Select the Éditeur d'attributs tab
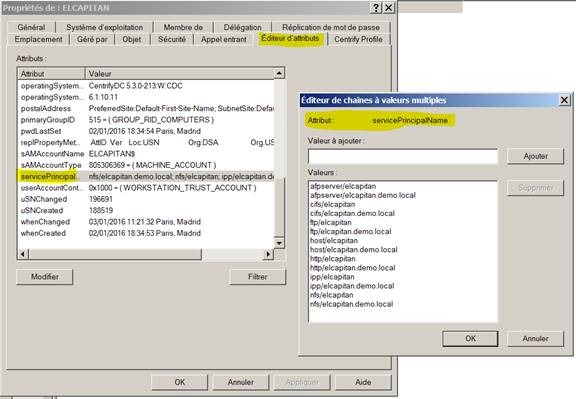This screenshot has width=576, height=399. click(x=290, y=38)
